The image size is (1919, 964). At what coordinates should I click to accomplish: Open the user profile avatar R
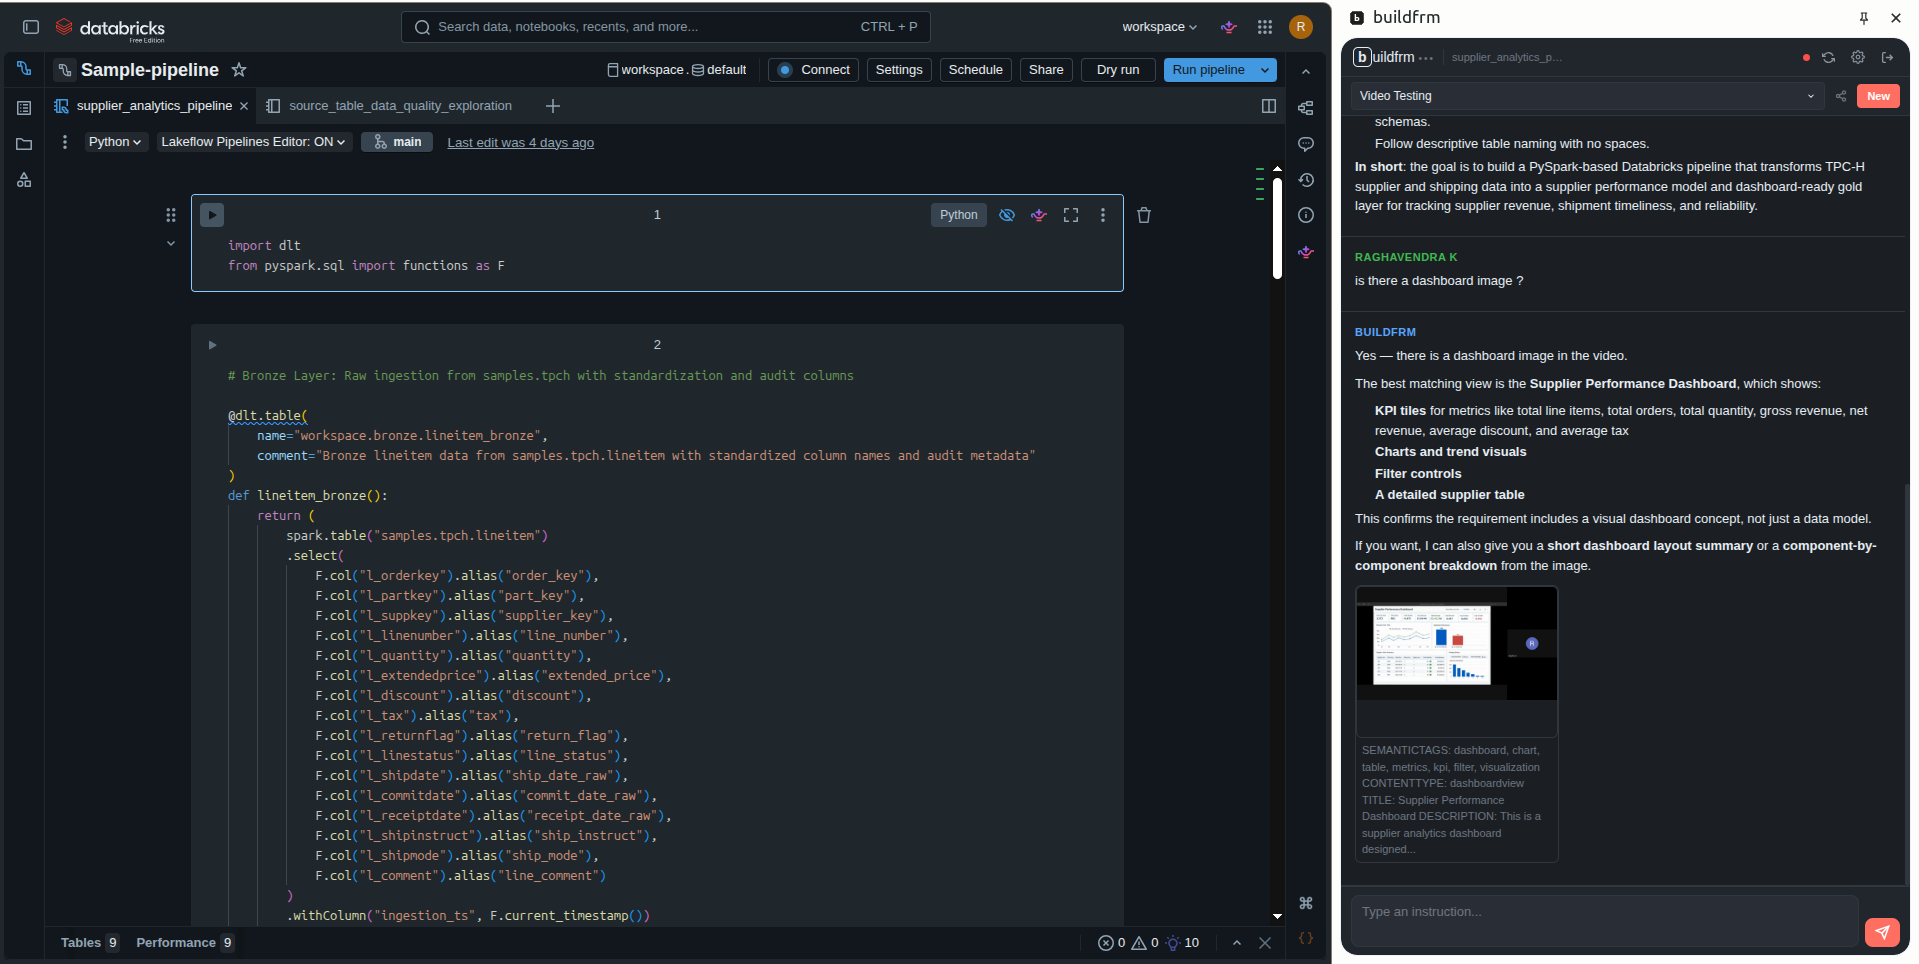1301,27
